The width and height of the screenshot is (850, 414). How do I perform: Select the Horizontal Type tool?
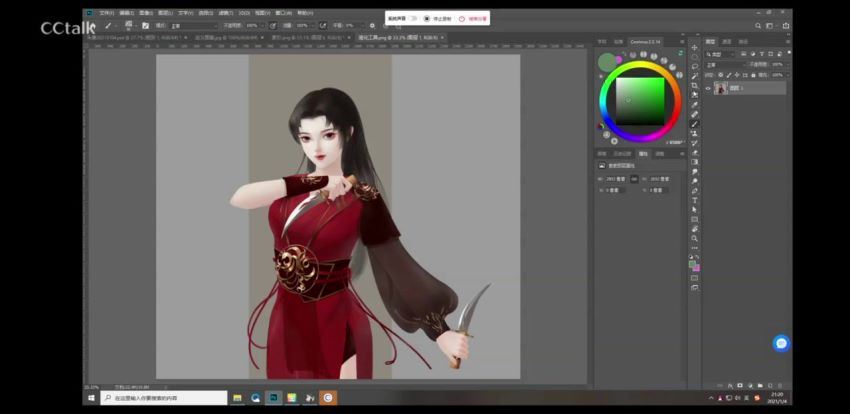(694, 200)
